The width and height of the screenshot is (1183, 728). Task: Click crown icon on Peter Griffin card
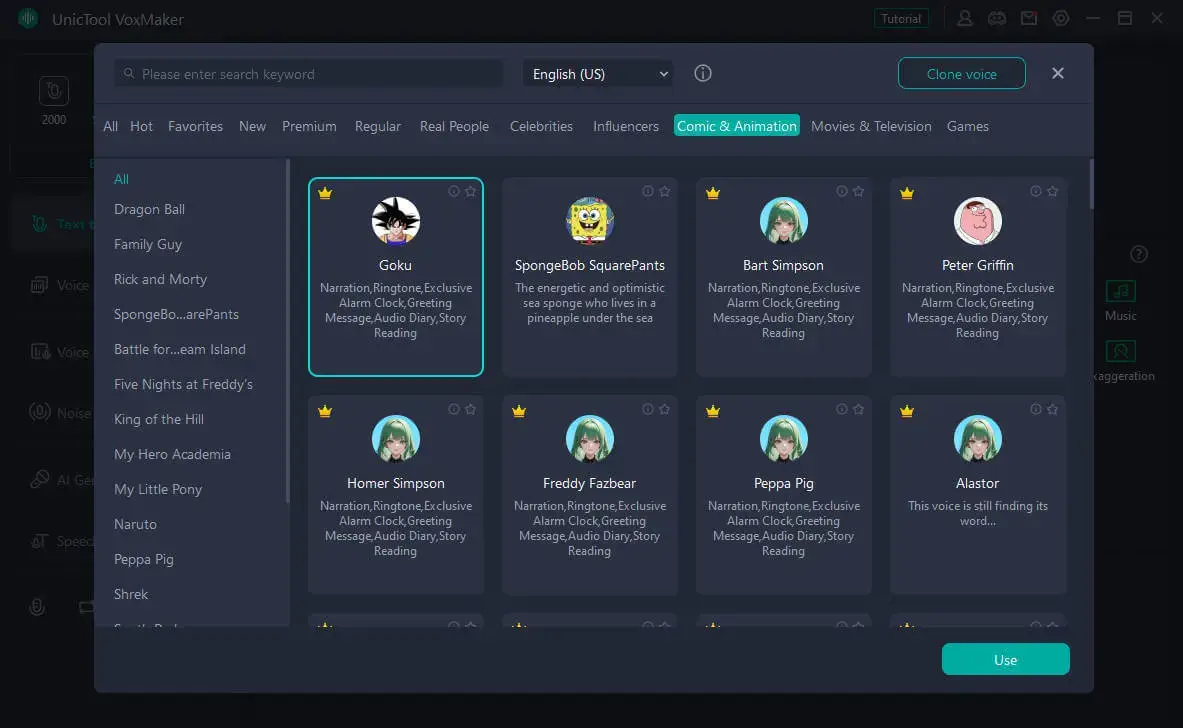tap(907, 193)
